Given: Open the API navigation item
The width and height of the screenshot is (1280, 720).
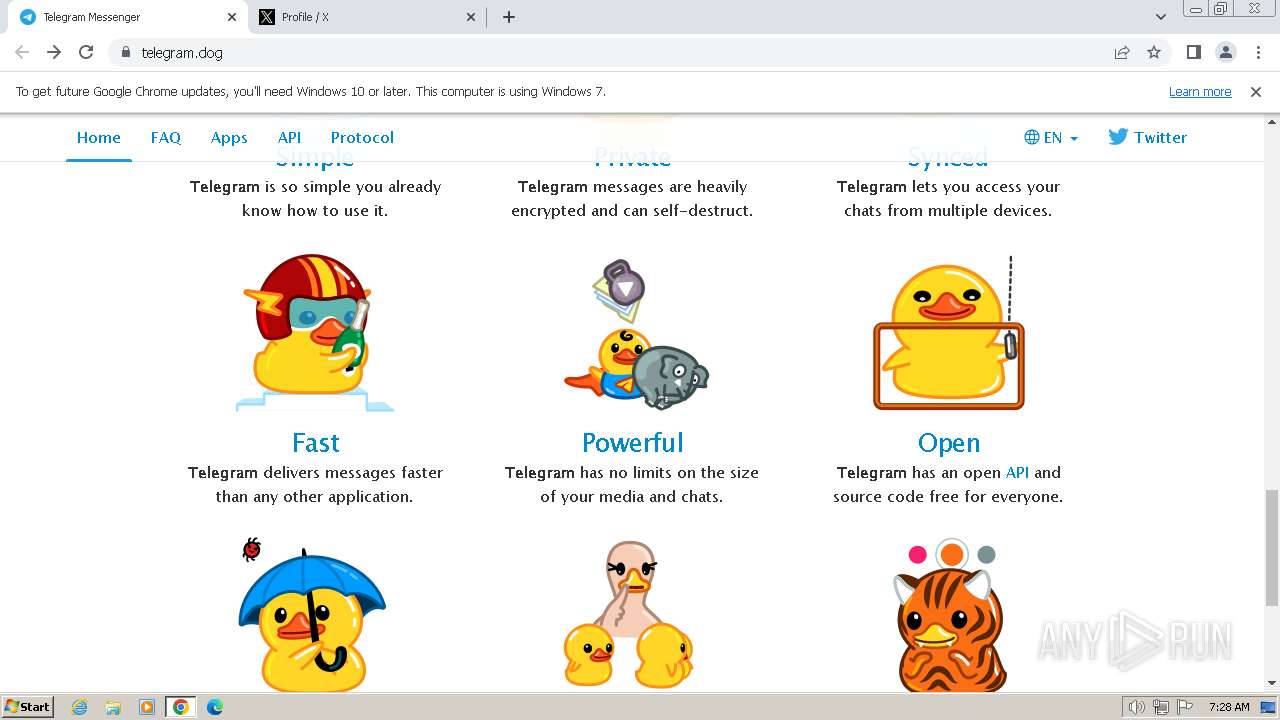Looking at the screenshot, I should 289,138.
